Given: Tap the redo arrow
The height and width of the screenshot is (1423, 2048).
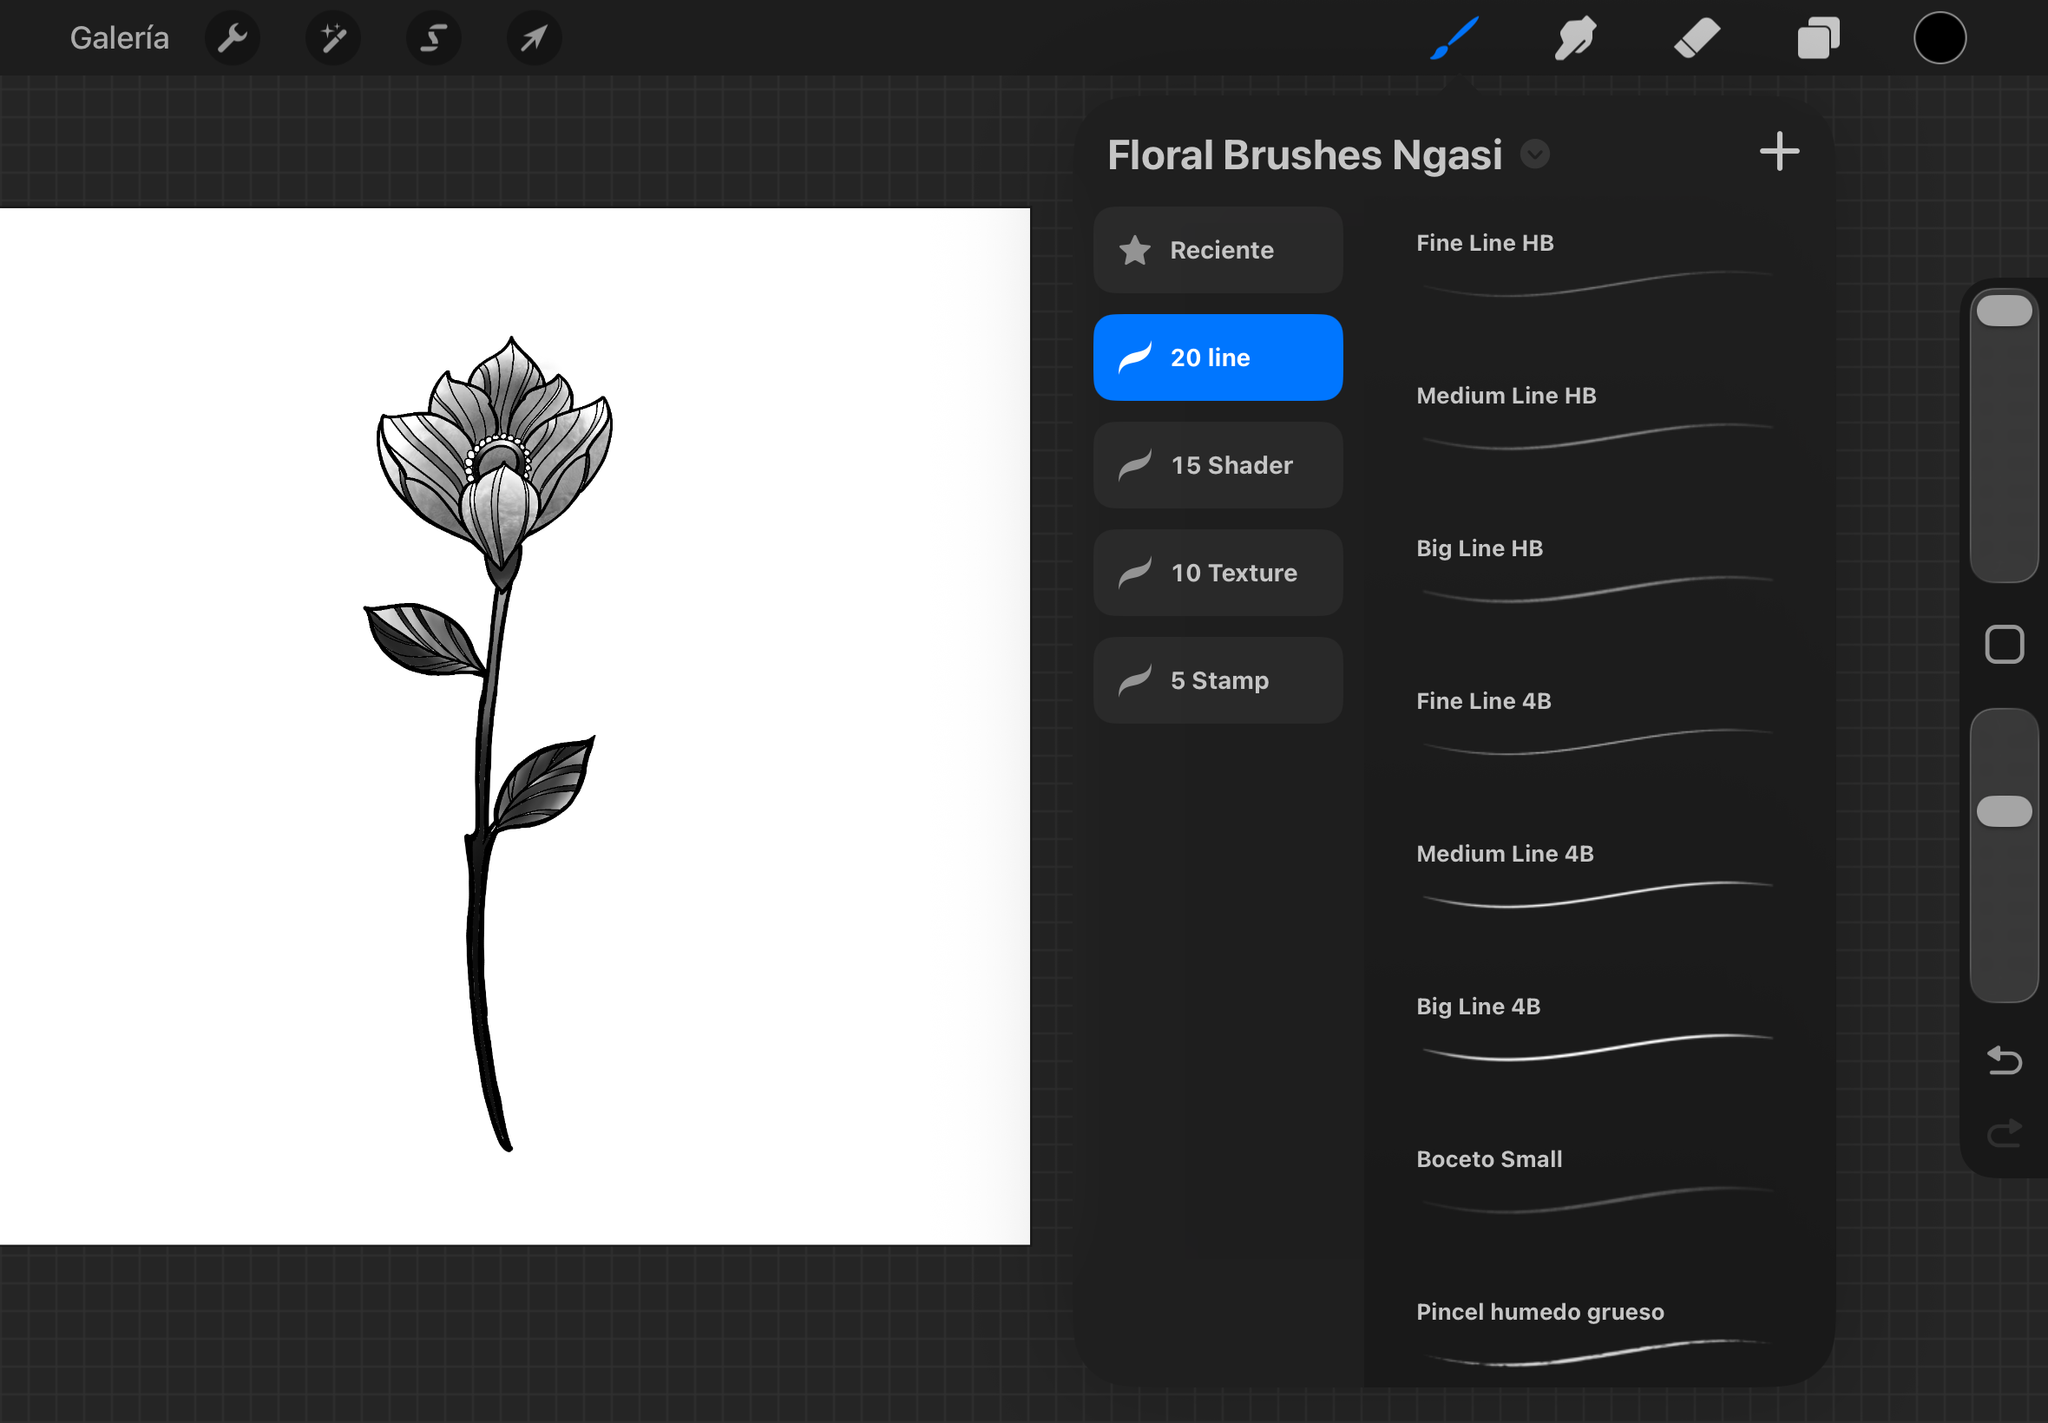Looking at the screenshot, I should pos(2004,1133).
